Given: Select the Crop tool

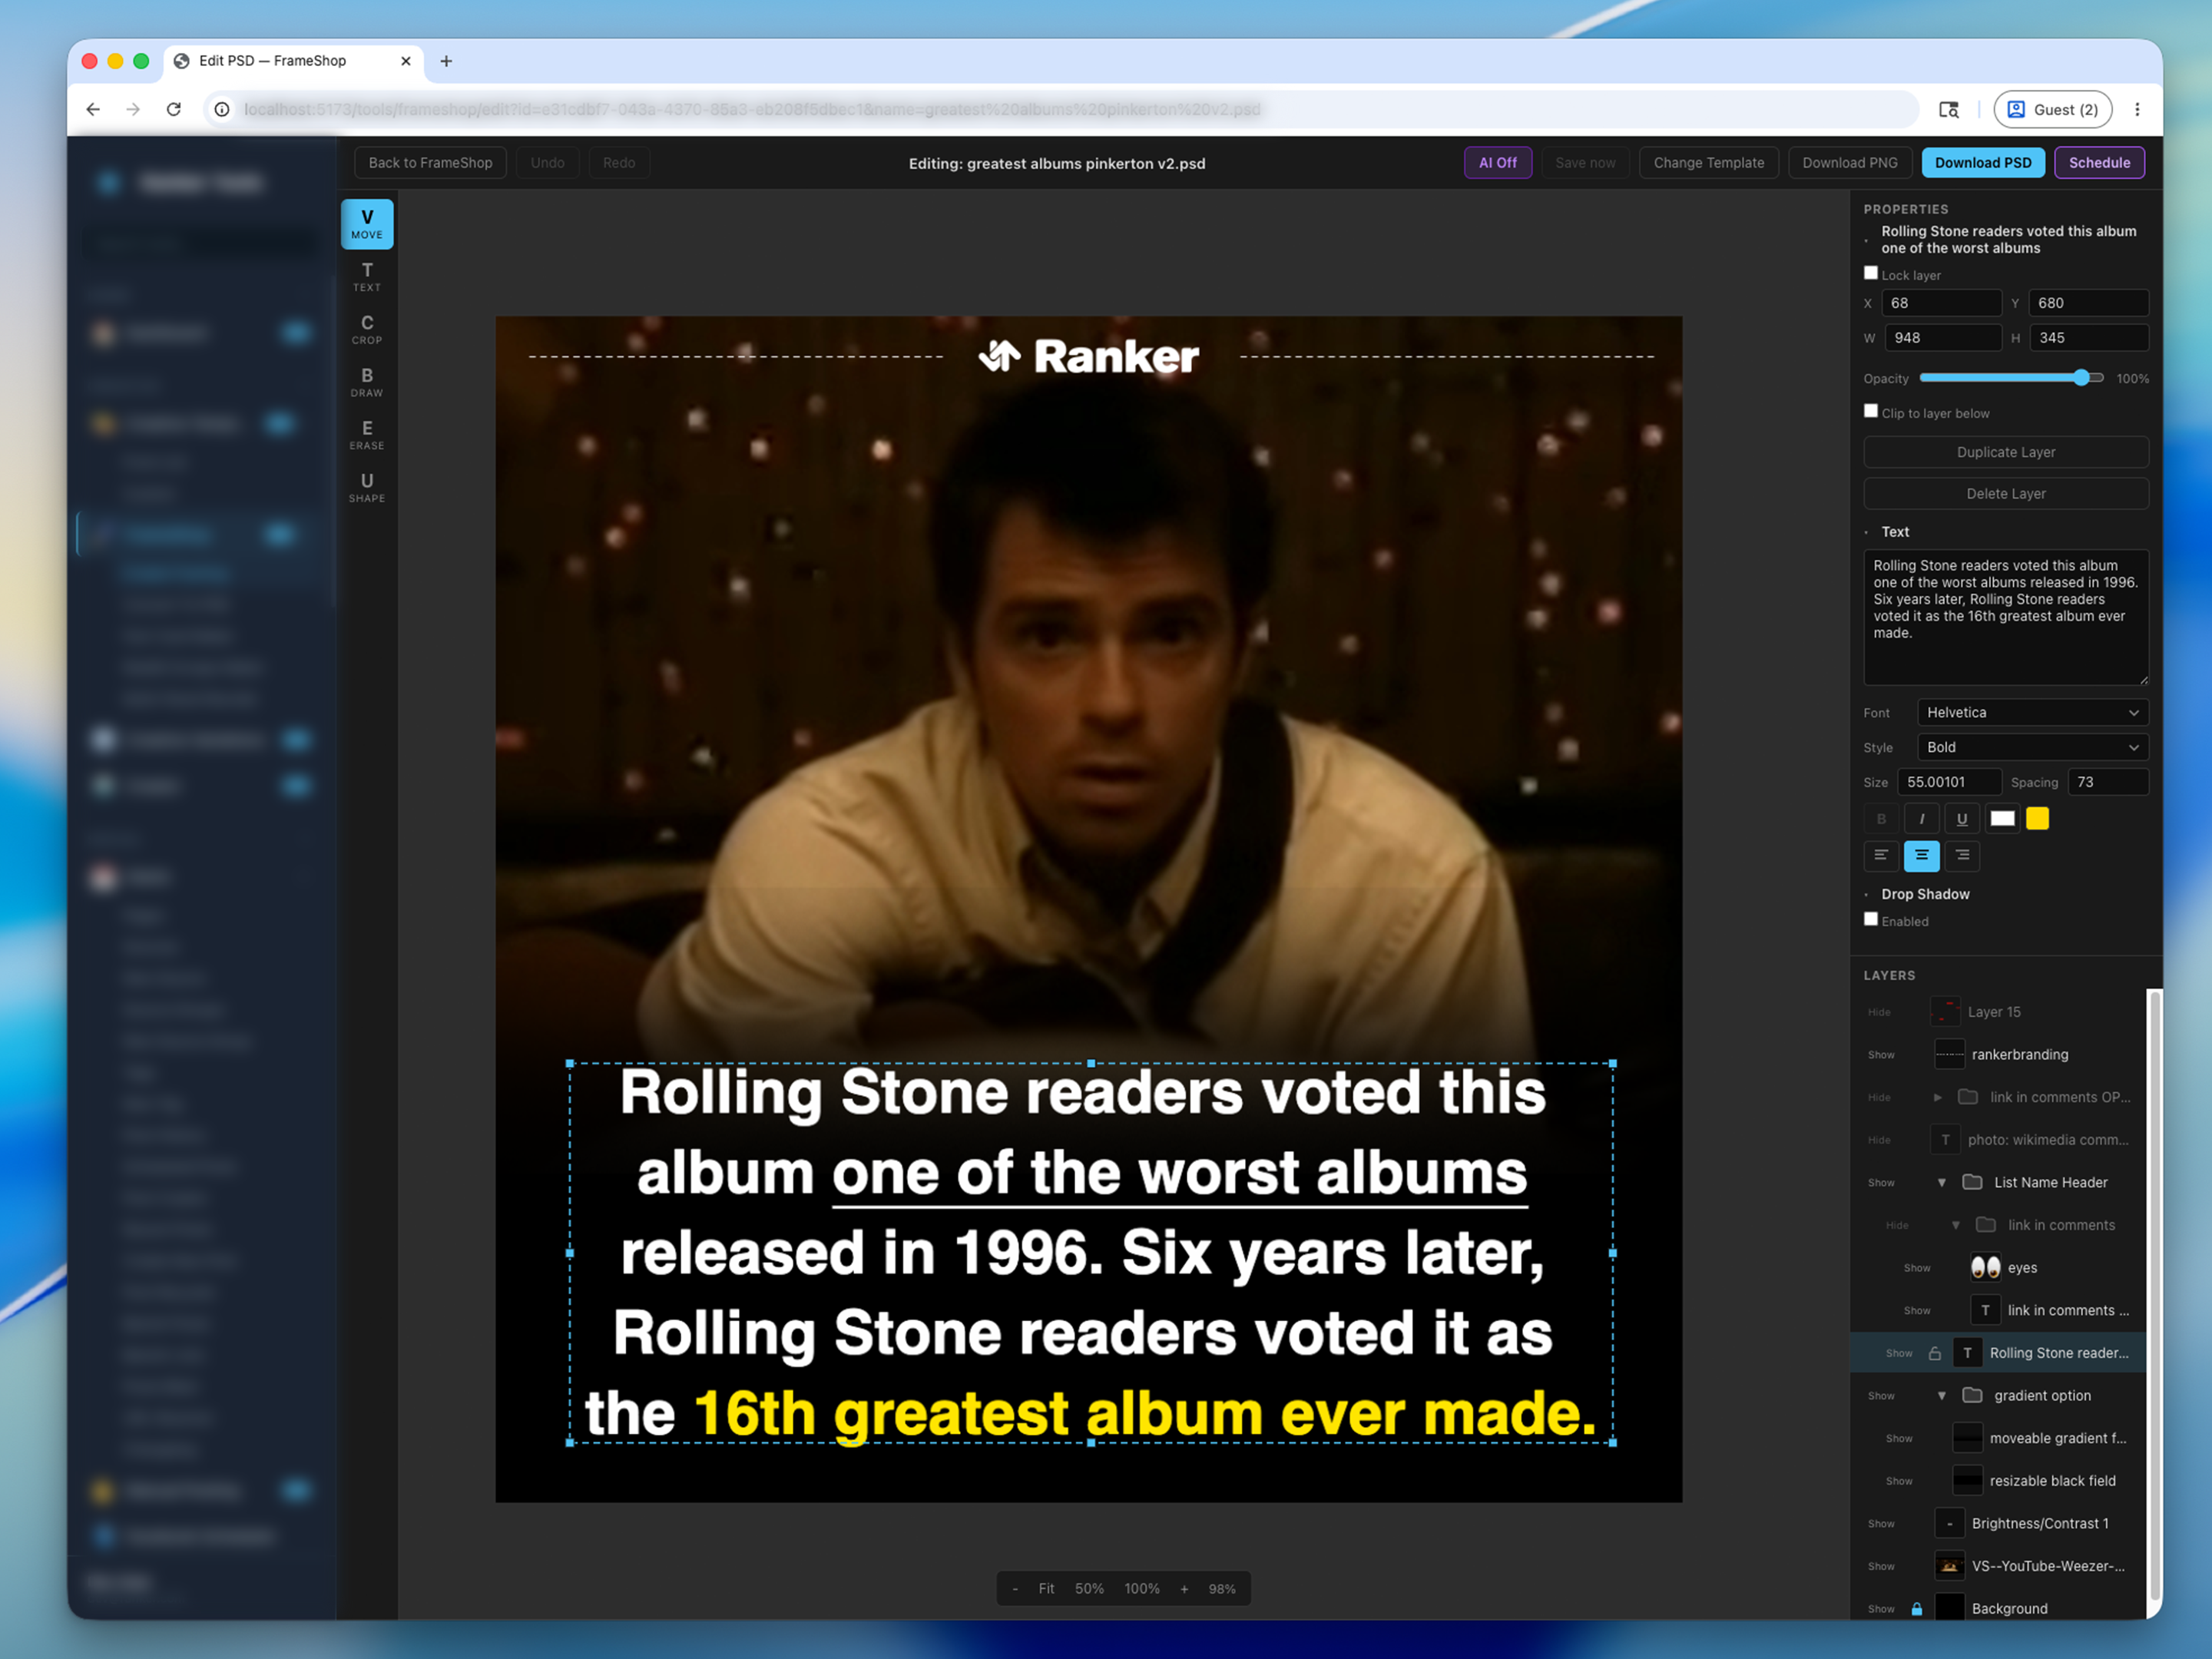Looking at the screenshot, I should tap(367, 330).
